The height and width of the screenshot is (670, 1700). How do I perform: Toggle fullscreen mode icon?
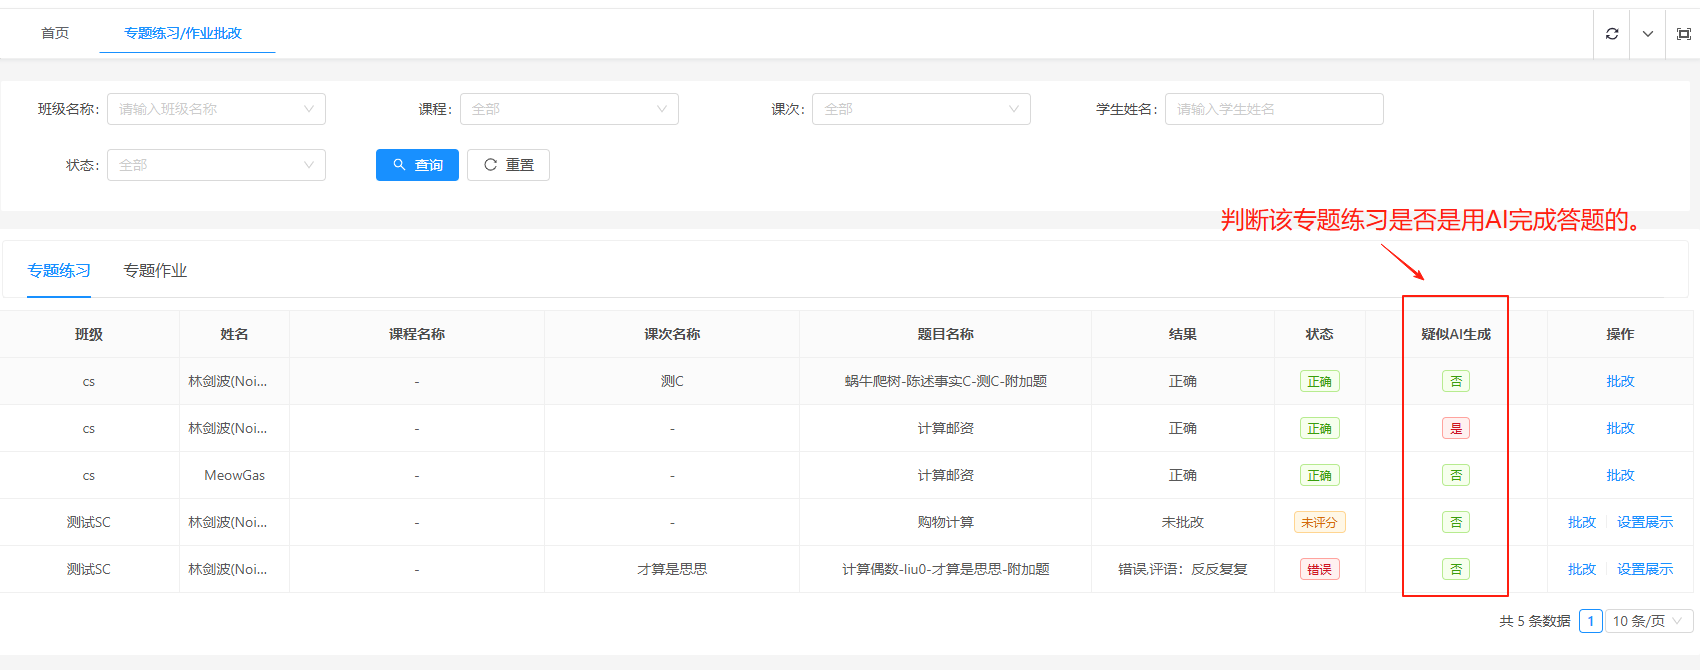pos(1684,34)
